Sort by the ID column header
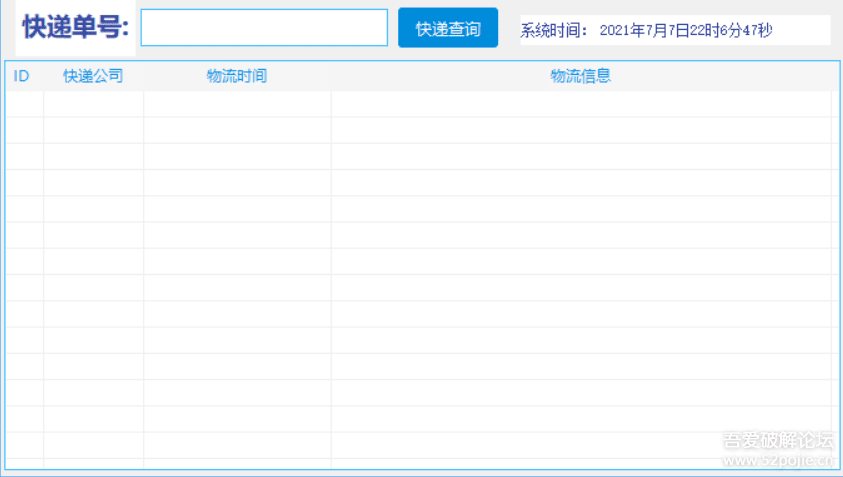This screenshot has height=477, width=843. coord(21,76)
